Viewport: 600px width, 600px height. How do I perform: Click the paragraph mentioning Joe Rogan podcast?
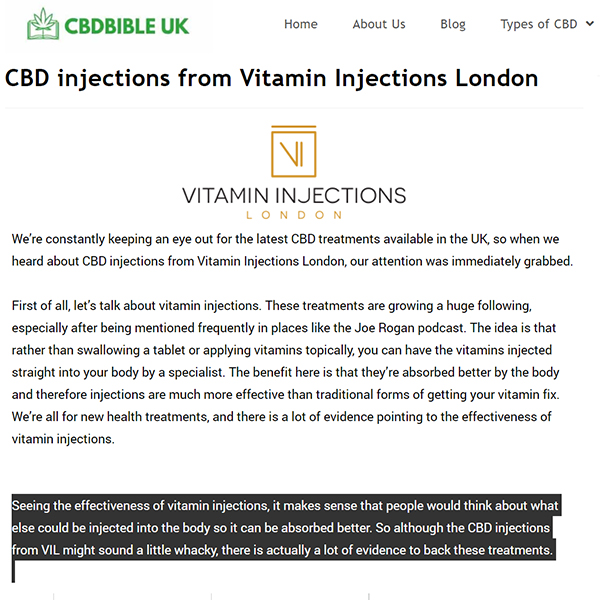[285, 372]
